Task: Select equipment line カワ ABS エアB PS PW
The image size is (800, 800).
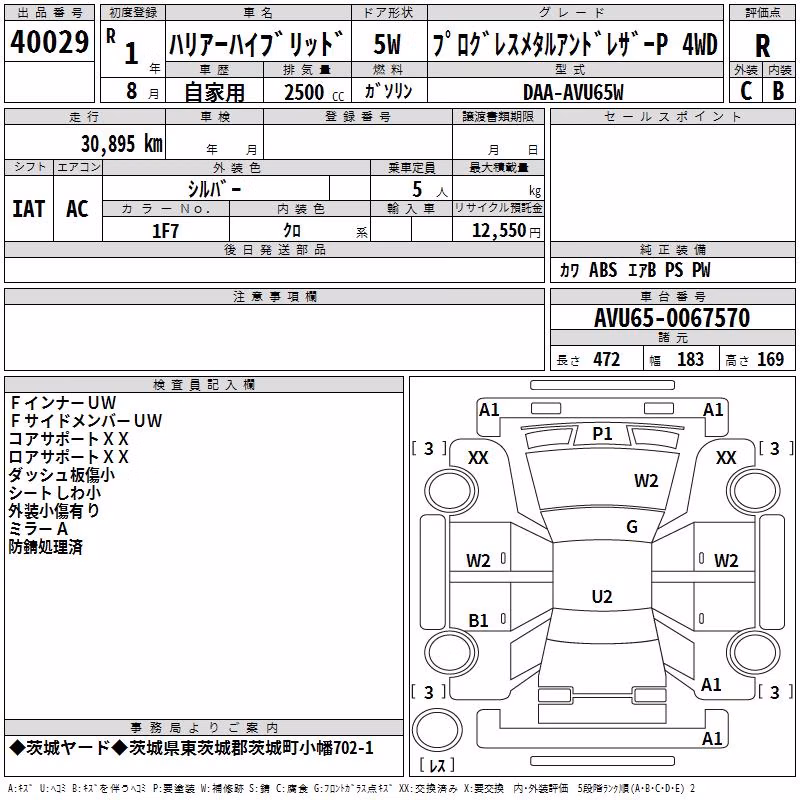Action: coord(634,270)
